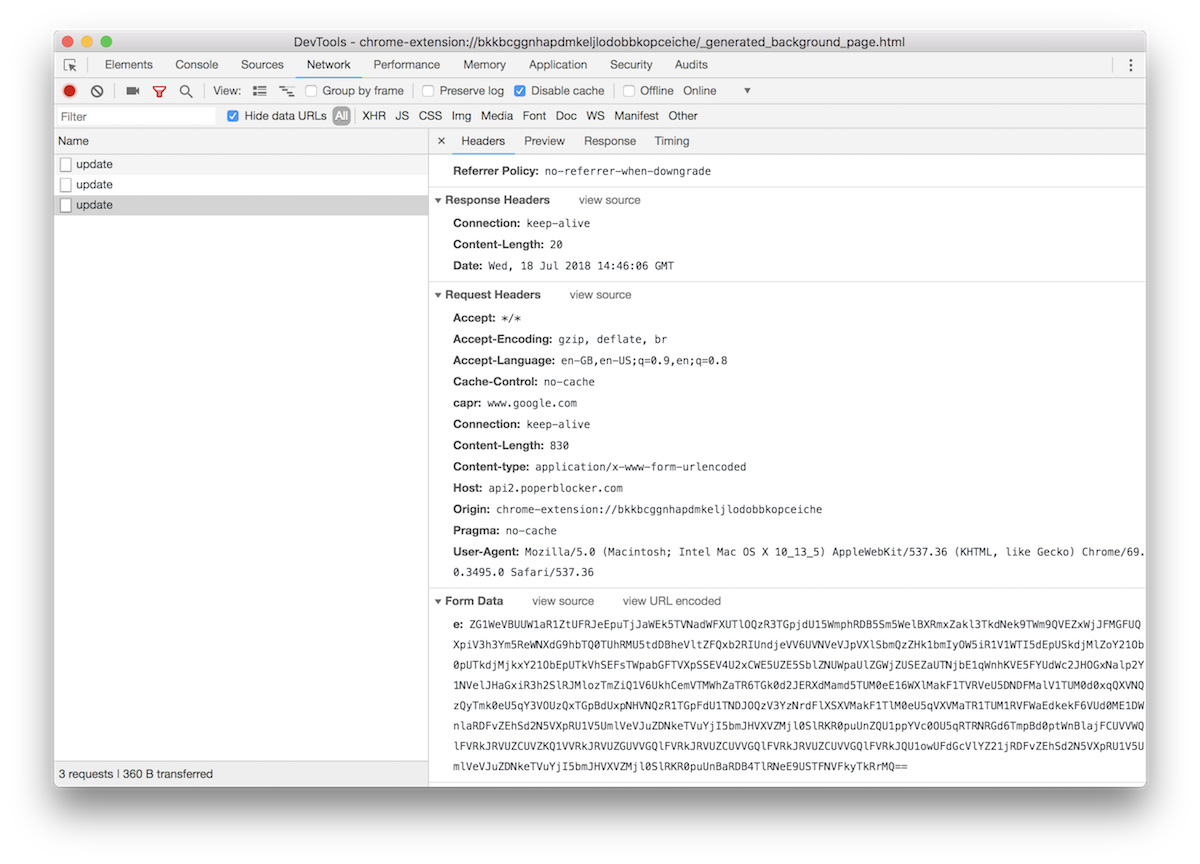Click the Filter text input field

coord(136,116)
